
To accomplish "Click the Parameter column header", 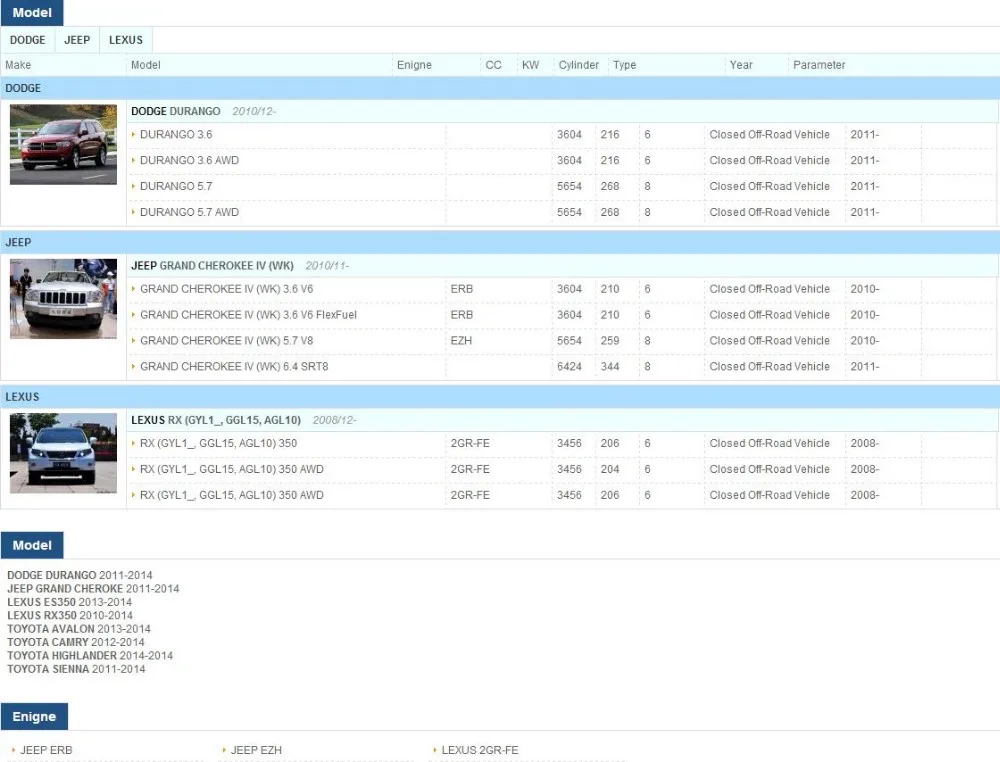I will (x=819, y=65).
